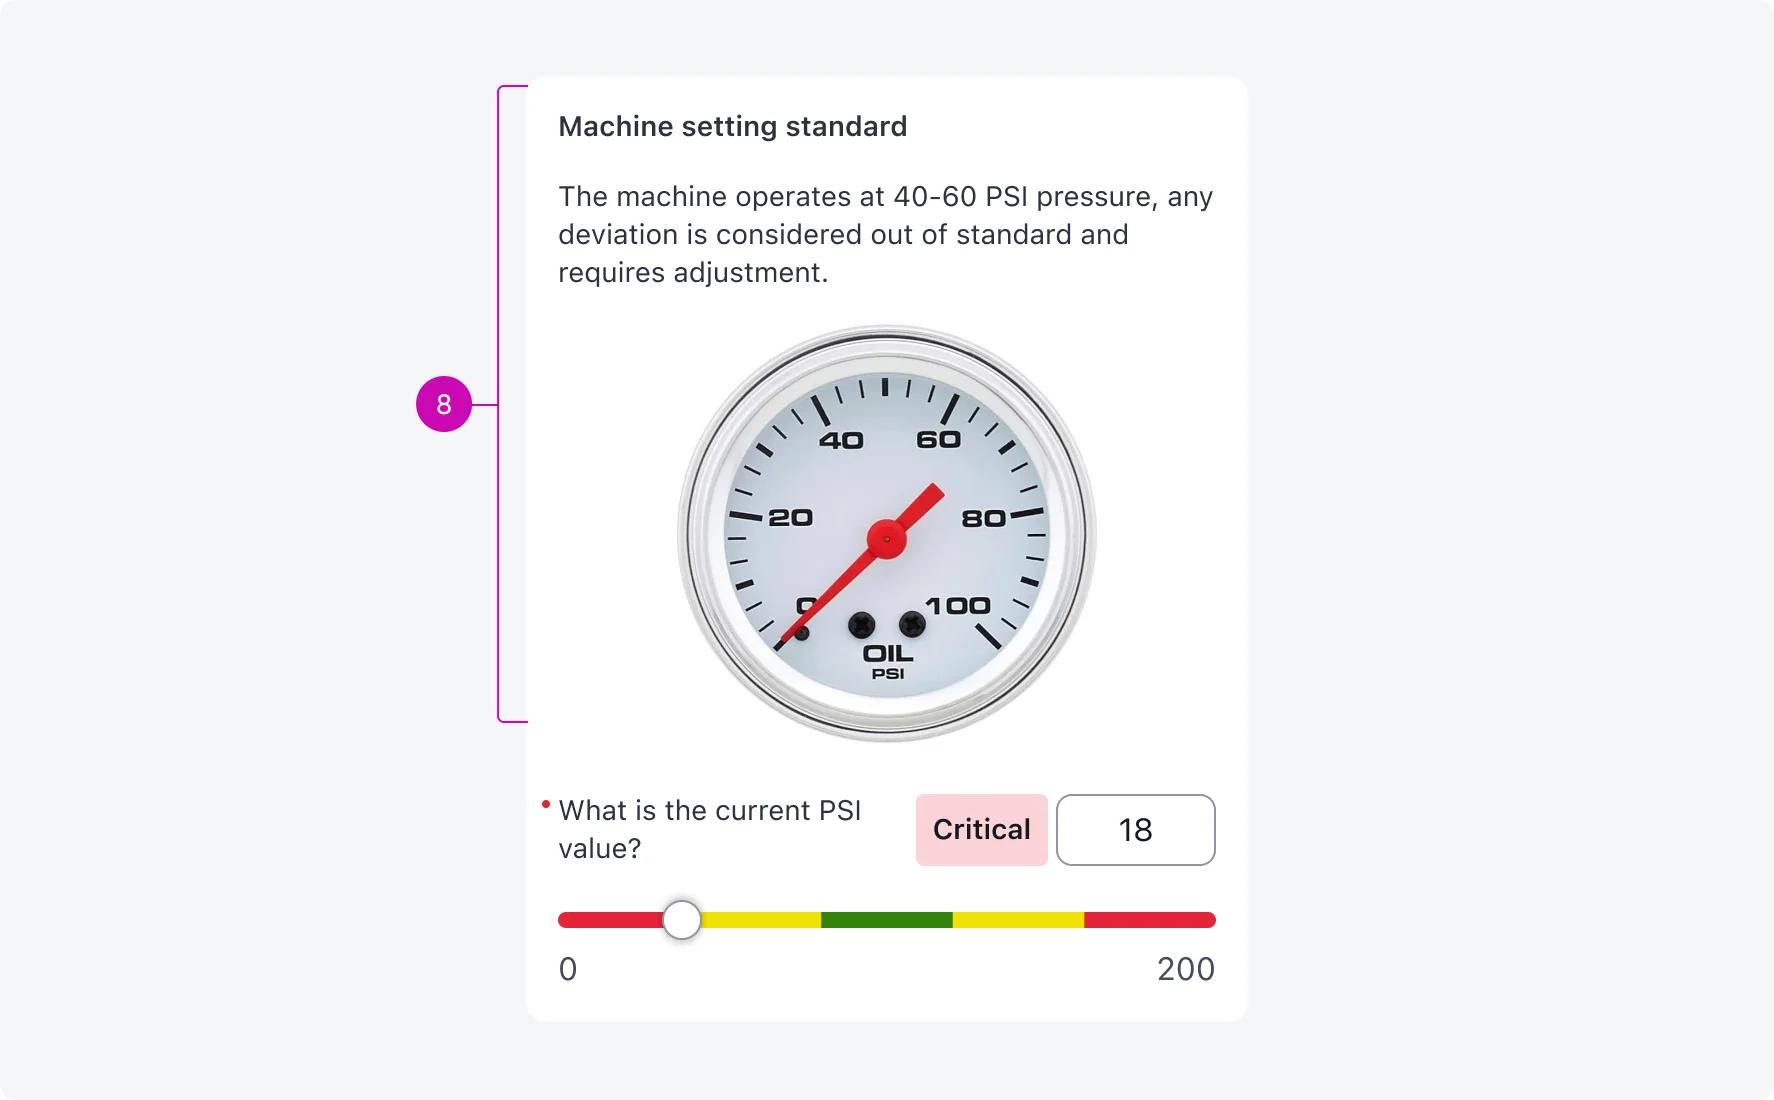The height and width of the screenshot is (1100, 1774).
Task: Click the right red segment of the slider
Action: coord(1149,920)
